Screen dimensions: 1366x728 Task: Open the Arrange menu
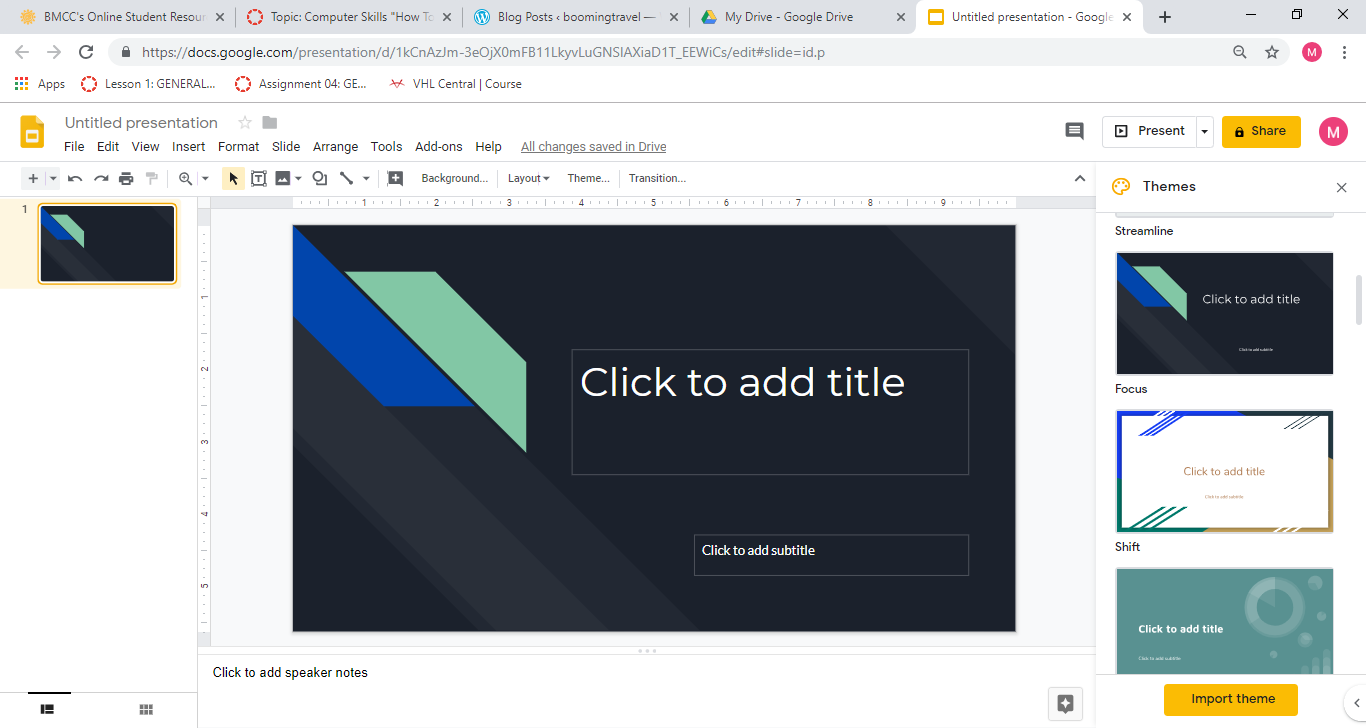335,147
